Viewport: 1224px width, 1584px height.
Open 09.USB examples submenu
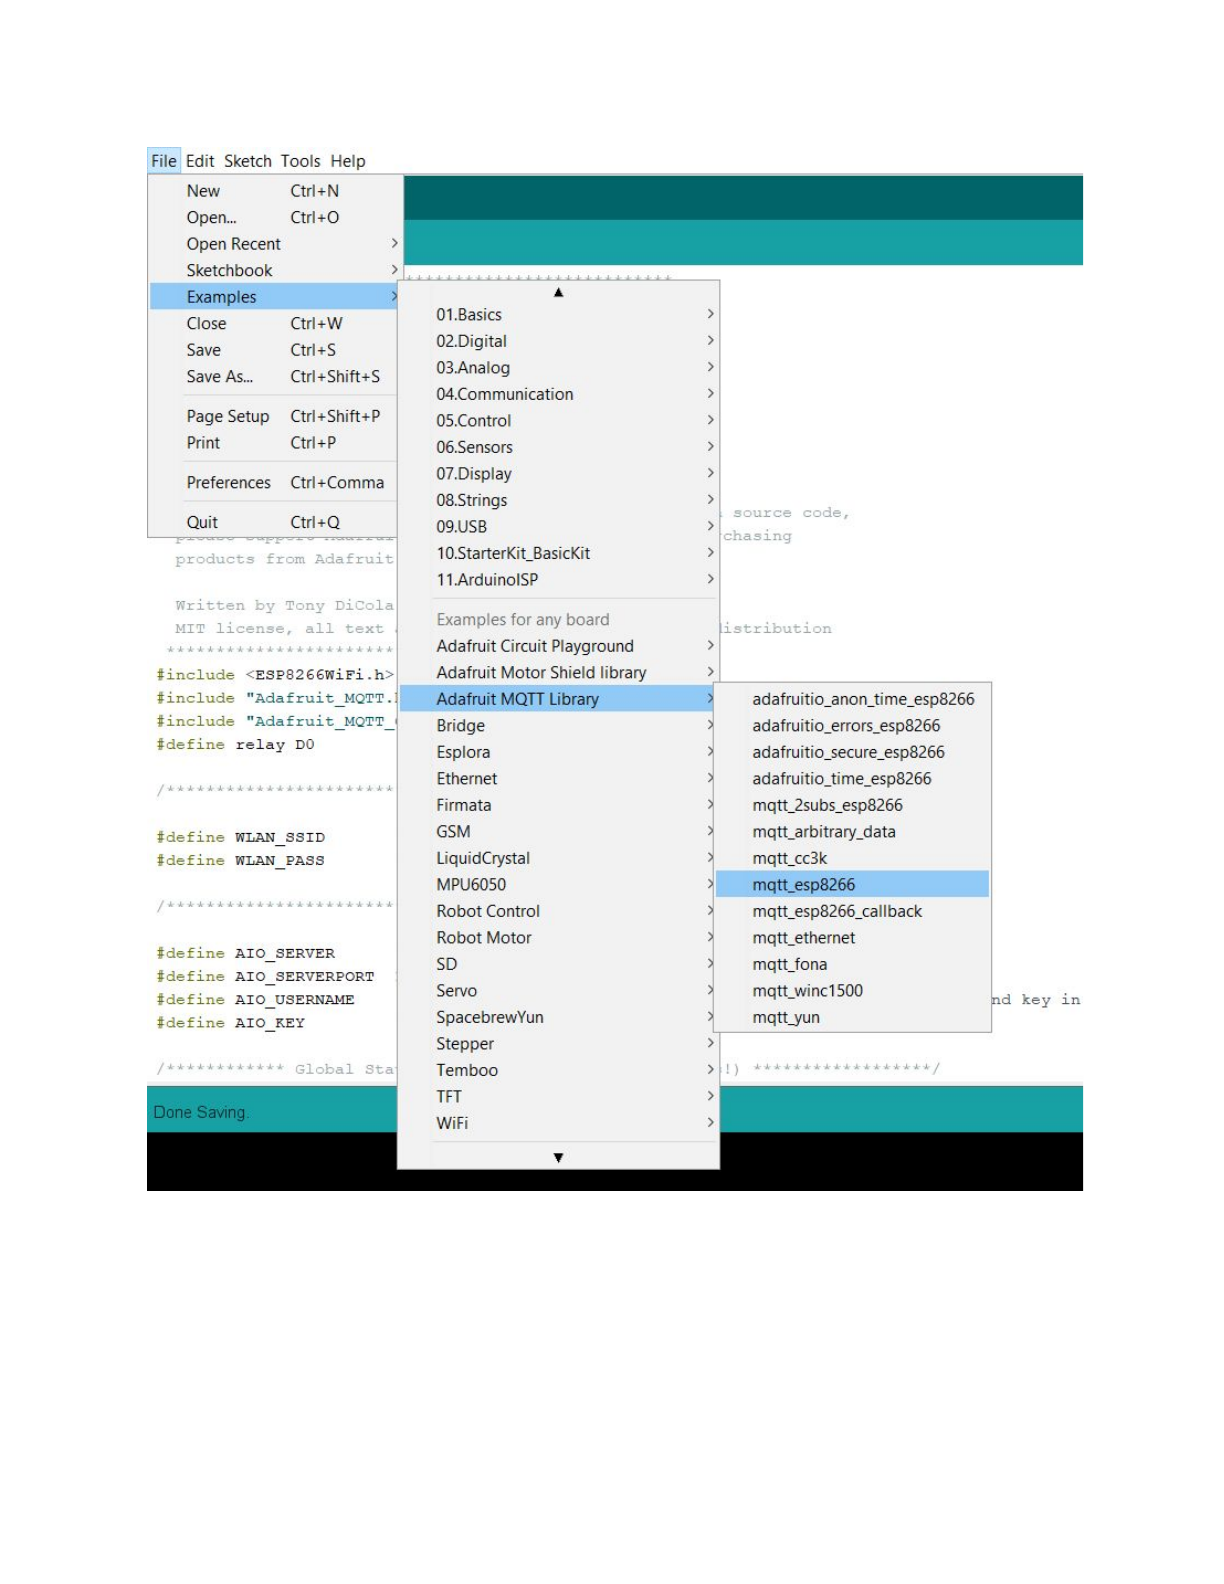(558, 526)
